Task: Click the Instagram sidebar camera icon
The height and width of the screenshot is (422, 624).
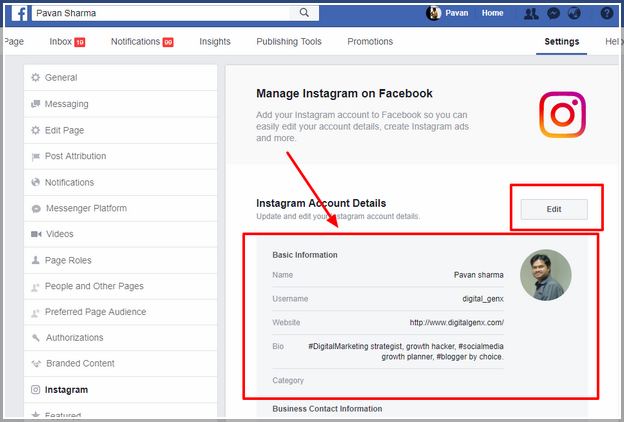Action: click(x=35, y=390)
